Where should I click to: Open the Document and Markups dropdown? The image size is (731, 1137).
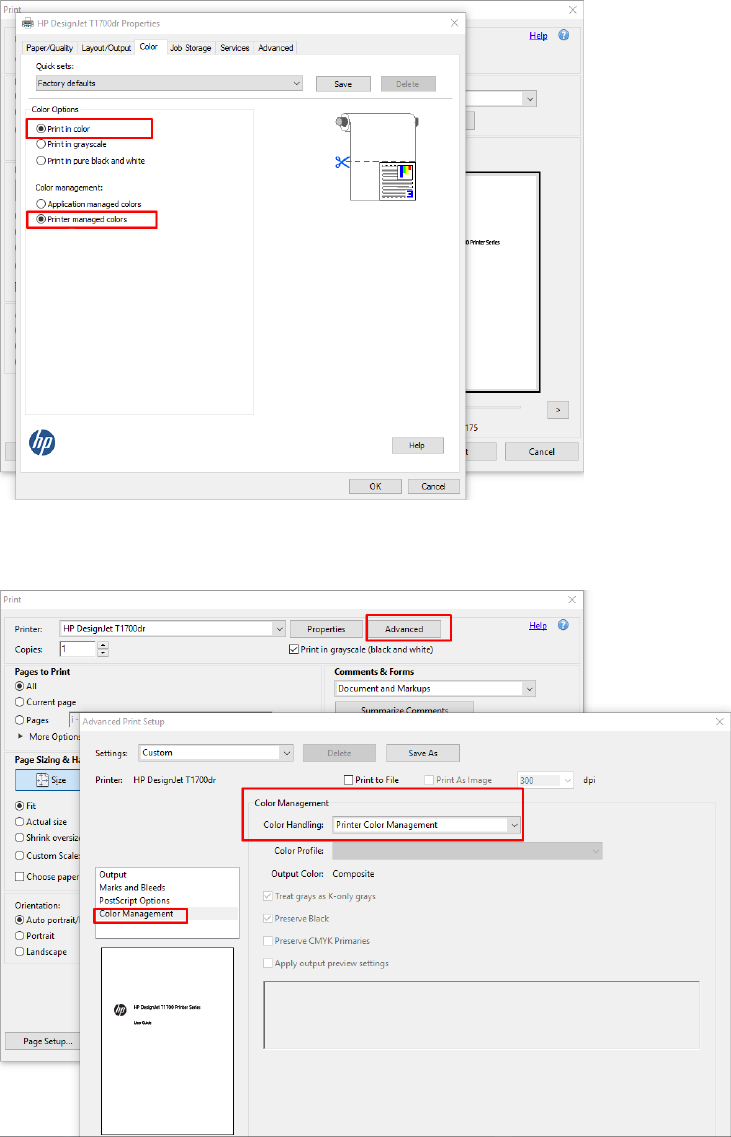435,689
